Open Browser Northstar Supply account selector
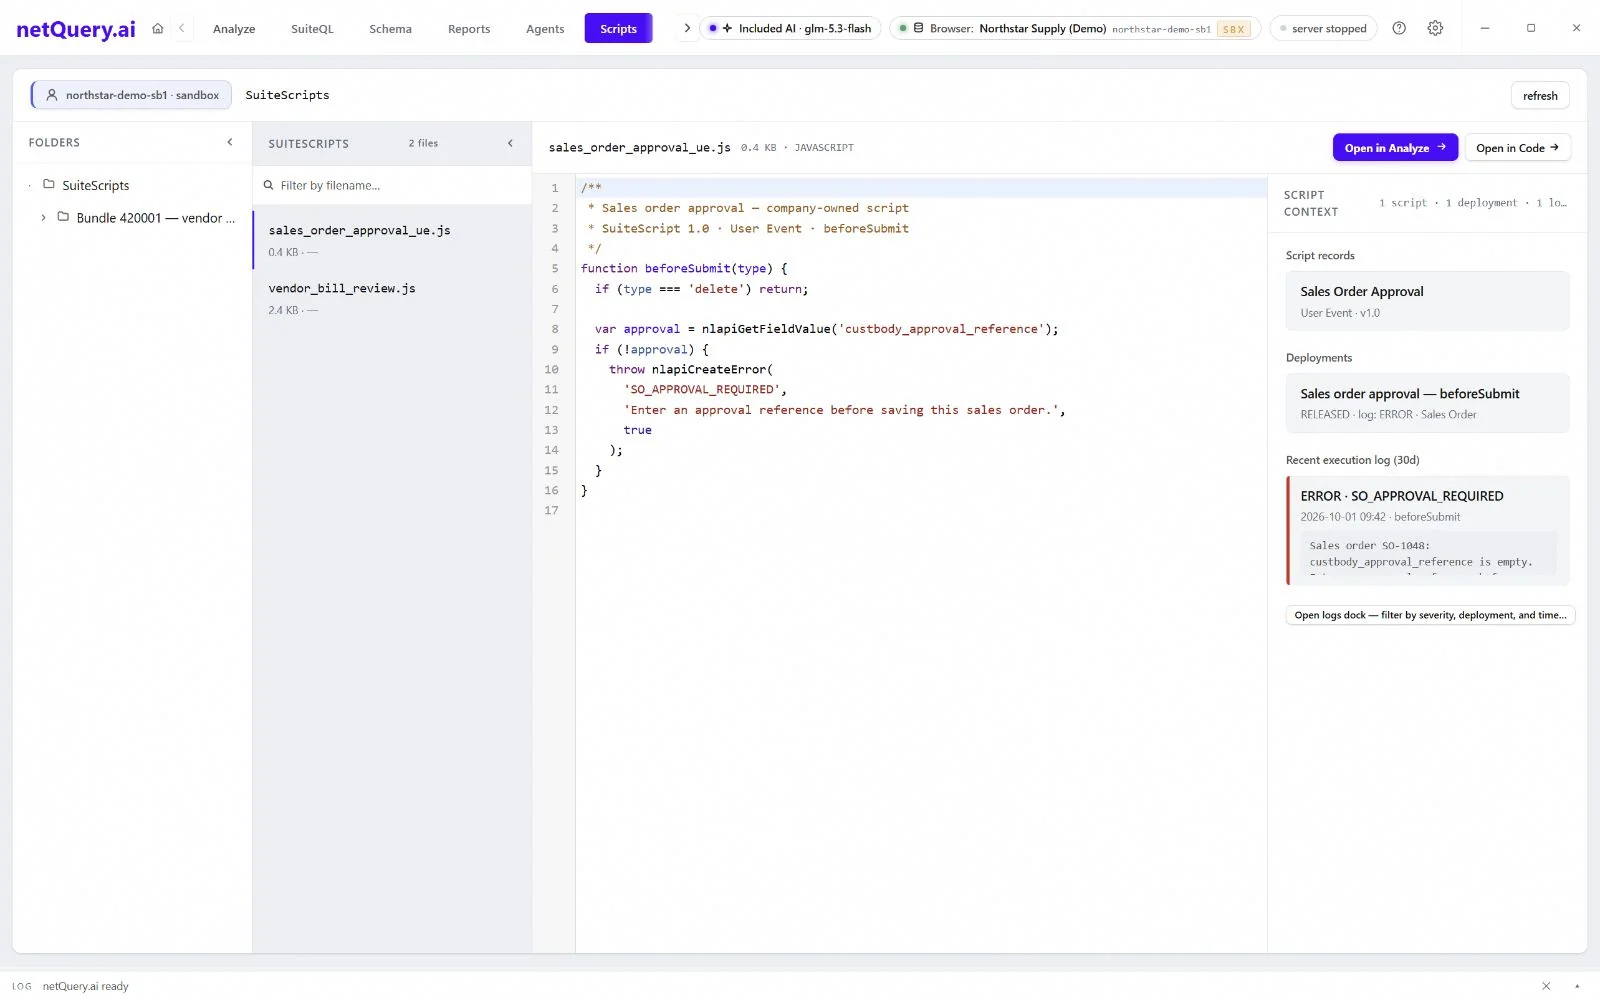Viewport: 1600px width, 1000px height. [1075, 28]
